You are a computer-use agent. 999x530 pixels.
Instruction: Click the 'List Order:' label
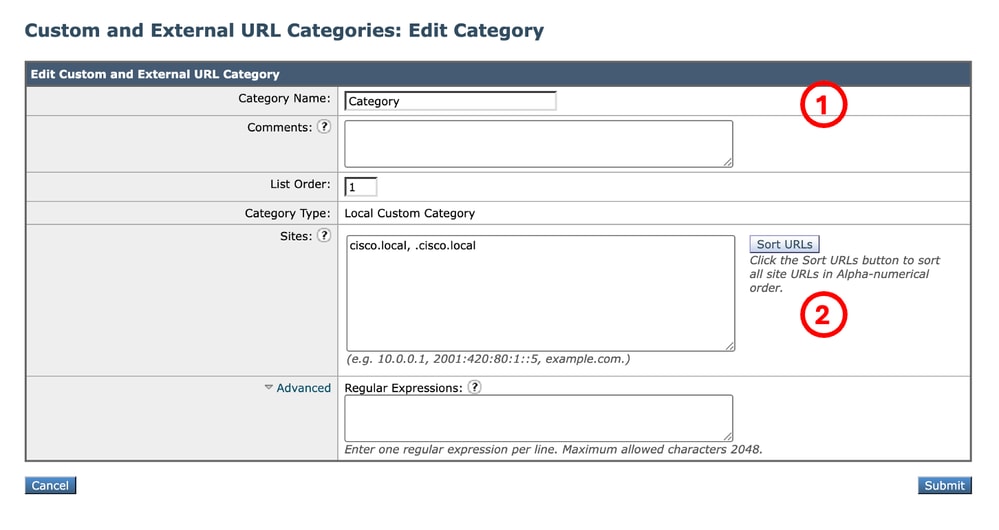300,184
